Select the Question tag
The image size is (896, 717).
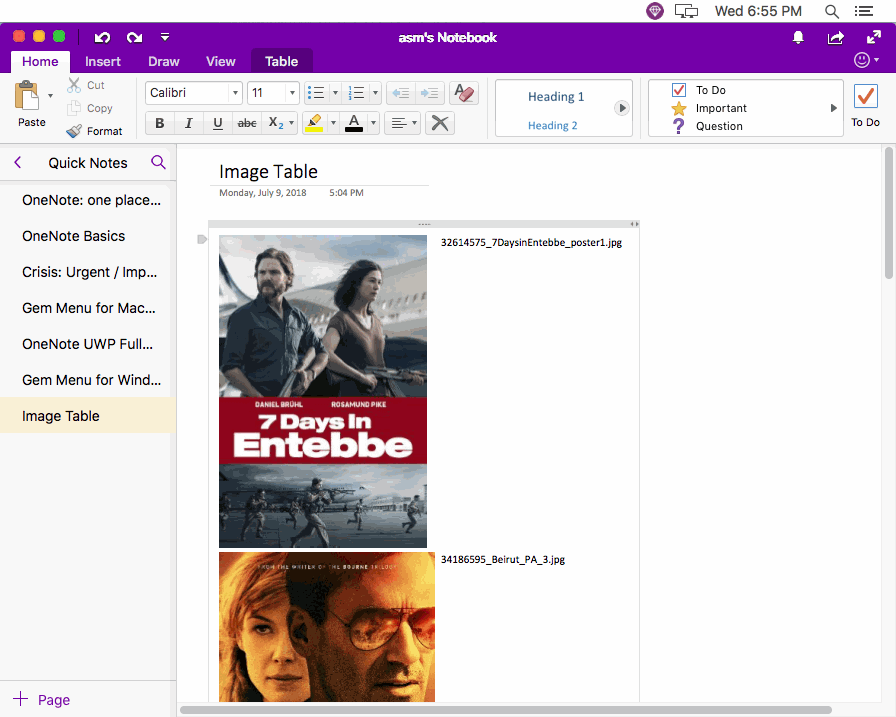coord(707,126)
